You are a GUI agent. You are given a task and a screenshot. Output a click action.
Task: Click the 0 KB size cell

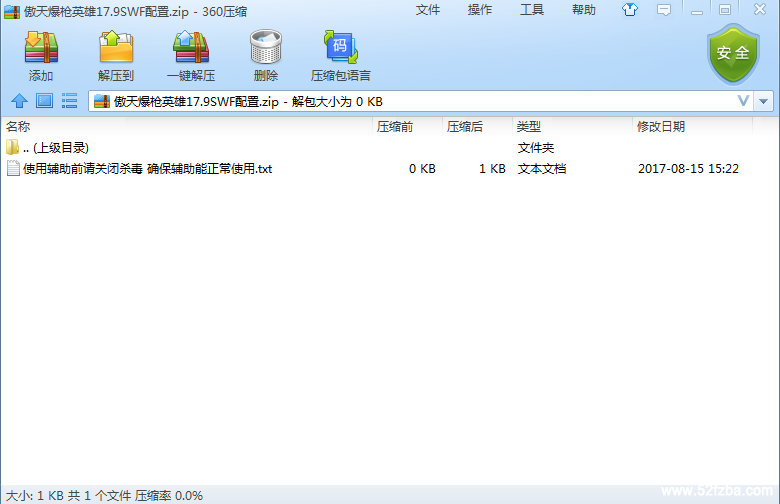coord(422,169)
